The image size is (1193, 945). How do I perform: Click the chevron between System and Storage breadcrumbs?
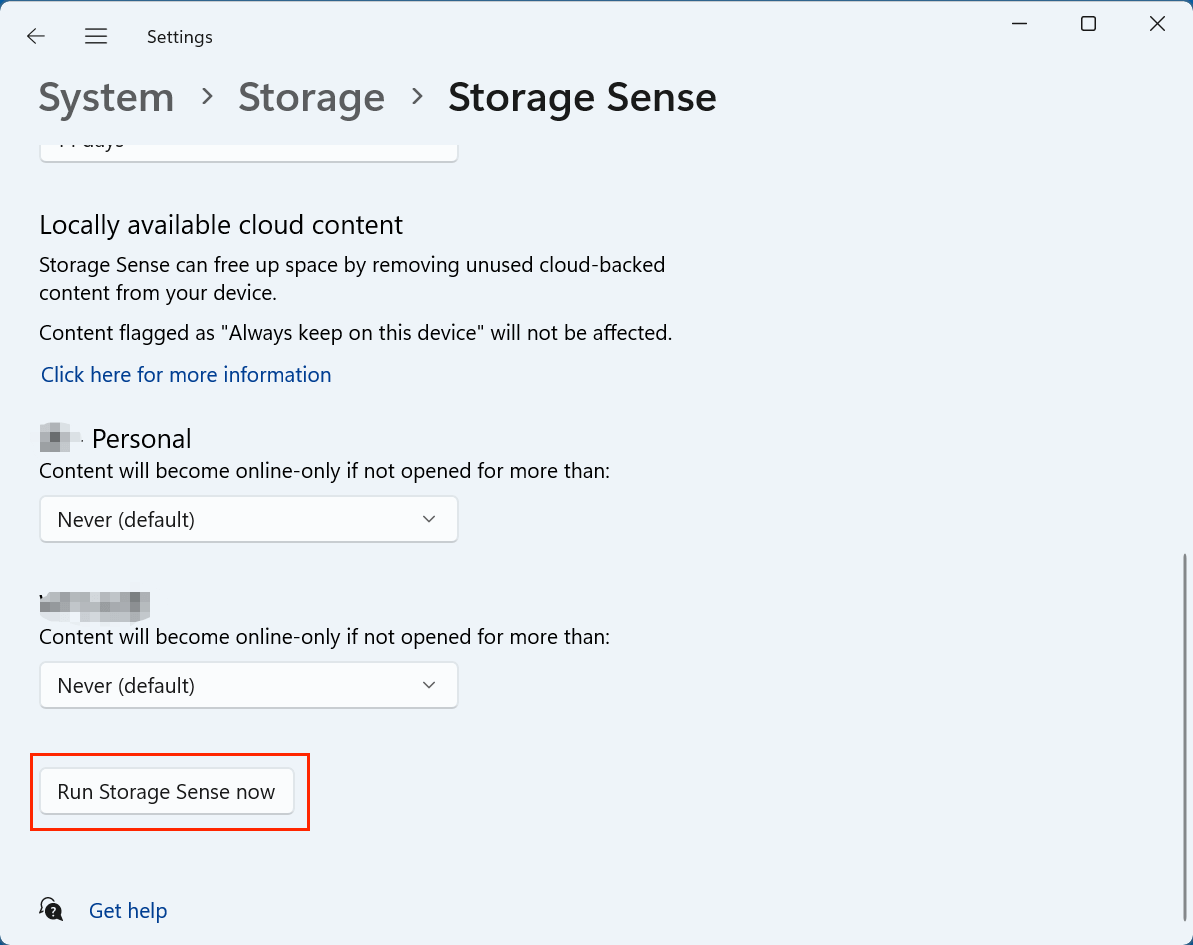pos(206,98)
